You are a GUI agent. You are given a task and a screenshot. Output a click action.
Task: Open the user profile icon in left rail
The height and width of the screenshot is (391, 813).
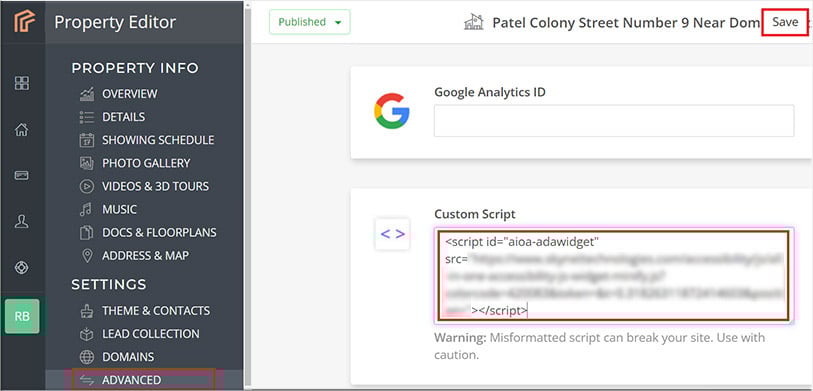tap(22, 221)
